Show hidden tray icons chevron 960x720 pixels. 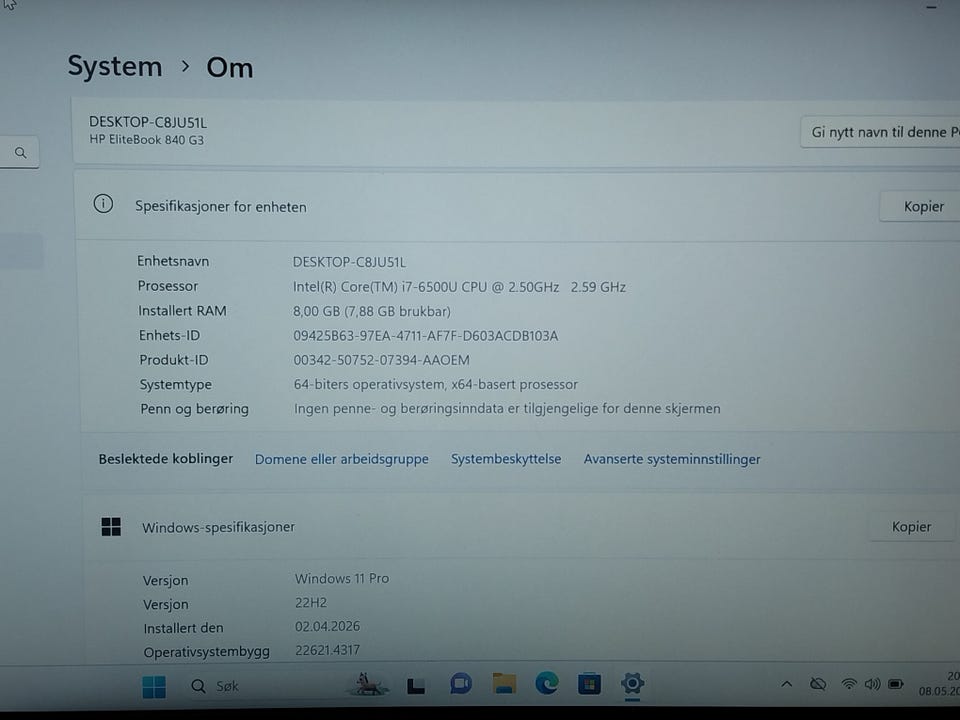pos(787,684)
